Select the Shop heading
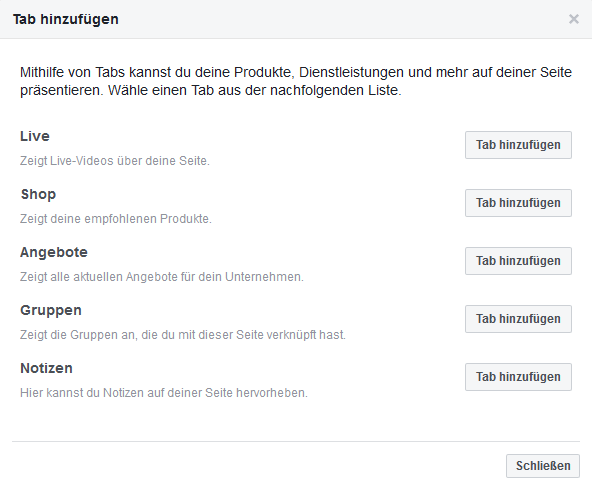This screenshot has width=592, height=487. (38, 195)
